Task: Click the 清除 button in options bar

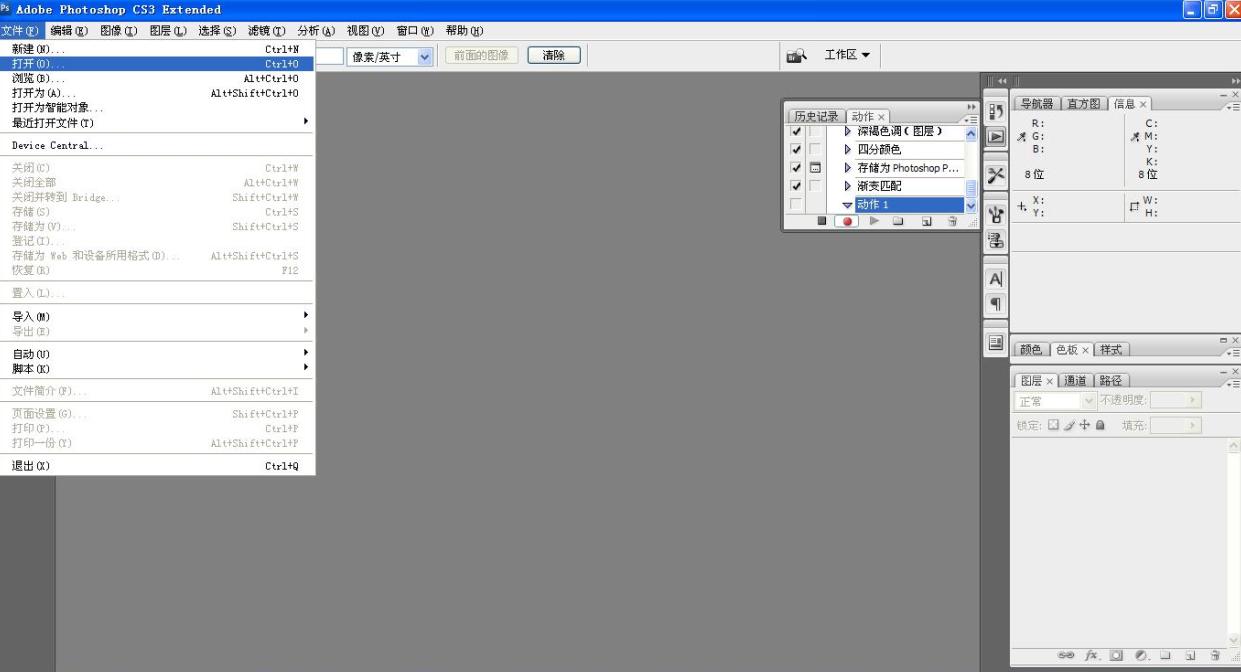Action: tap(553, 57)
